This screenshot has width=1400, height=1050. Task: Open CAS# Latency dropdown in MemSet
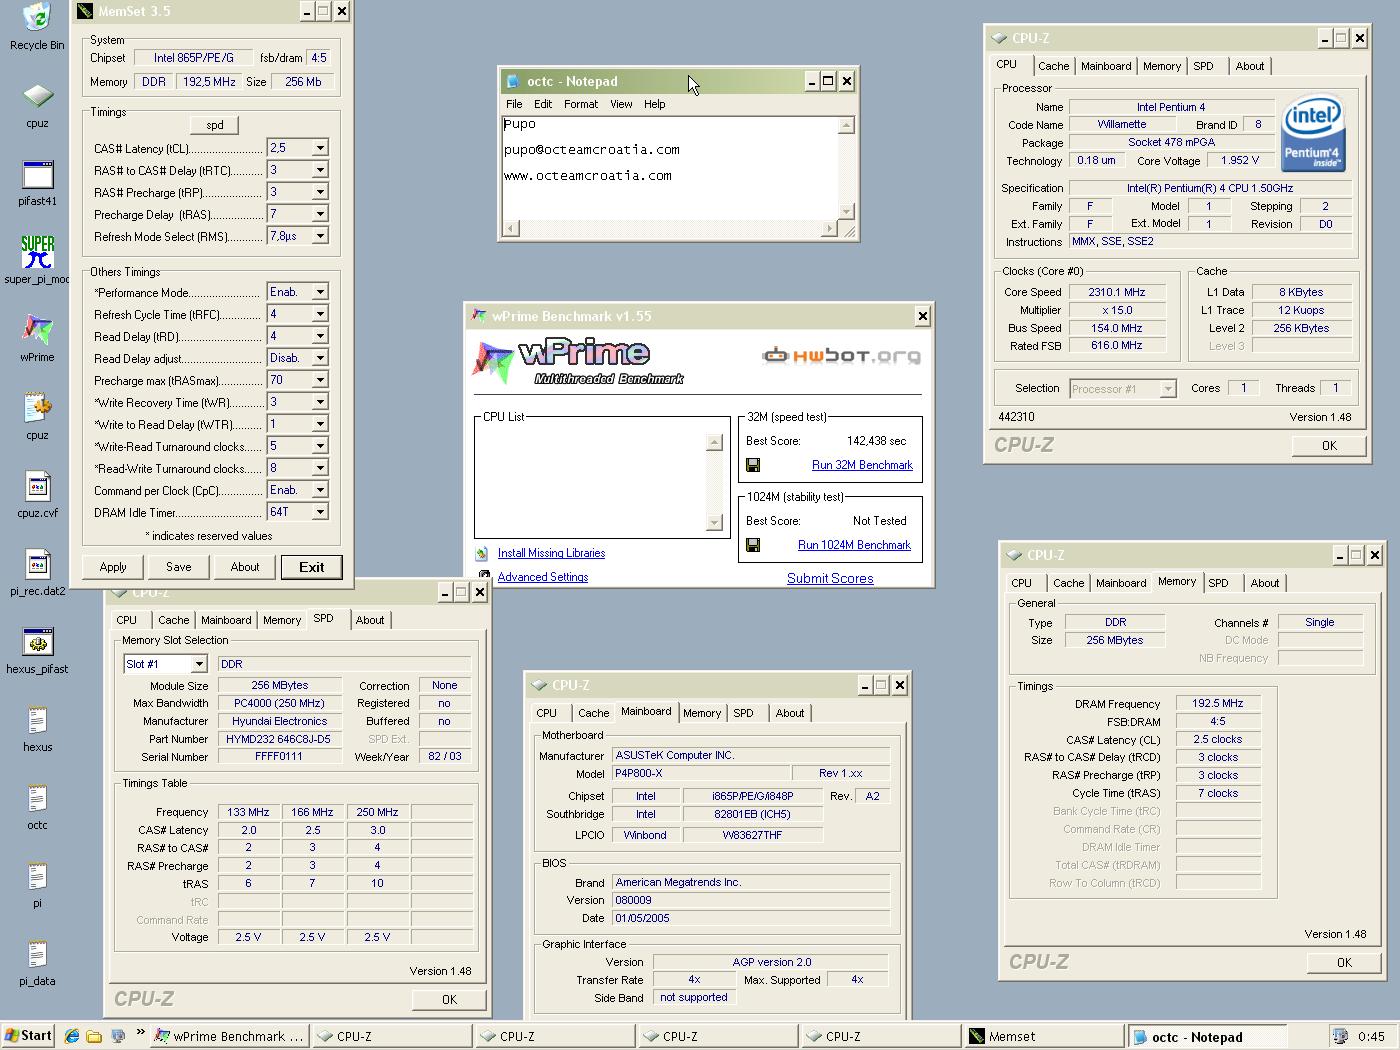(320, 148)
